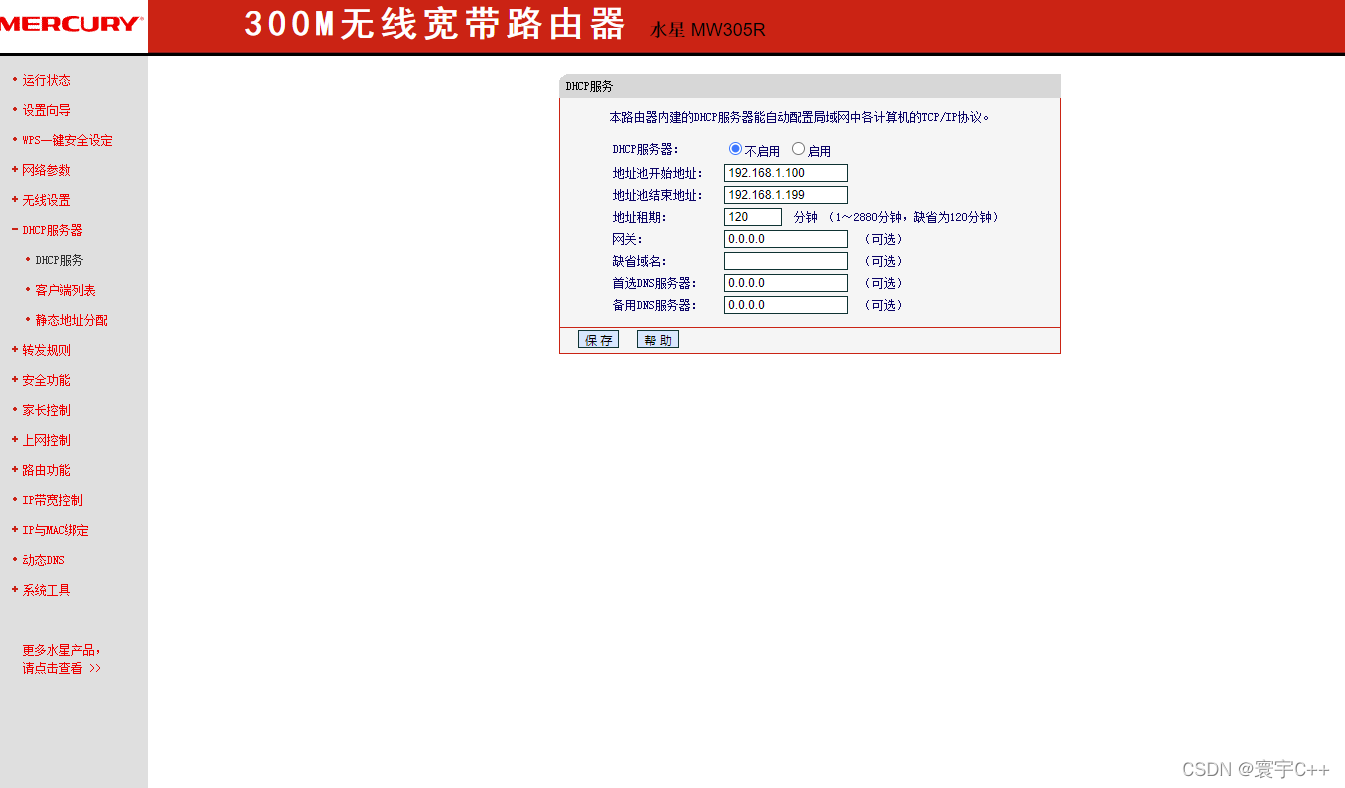Open 动态DNS in the sidebar
This screenshot has height=788, width=1345.
[43, 560]
